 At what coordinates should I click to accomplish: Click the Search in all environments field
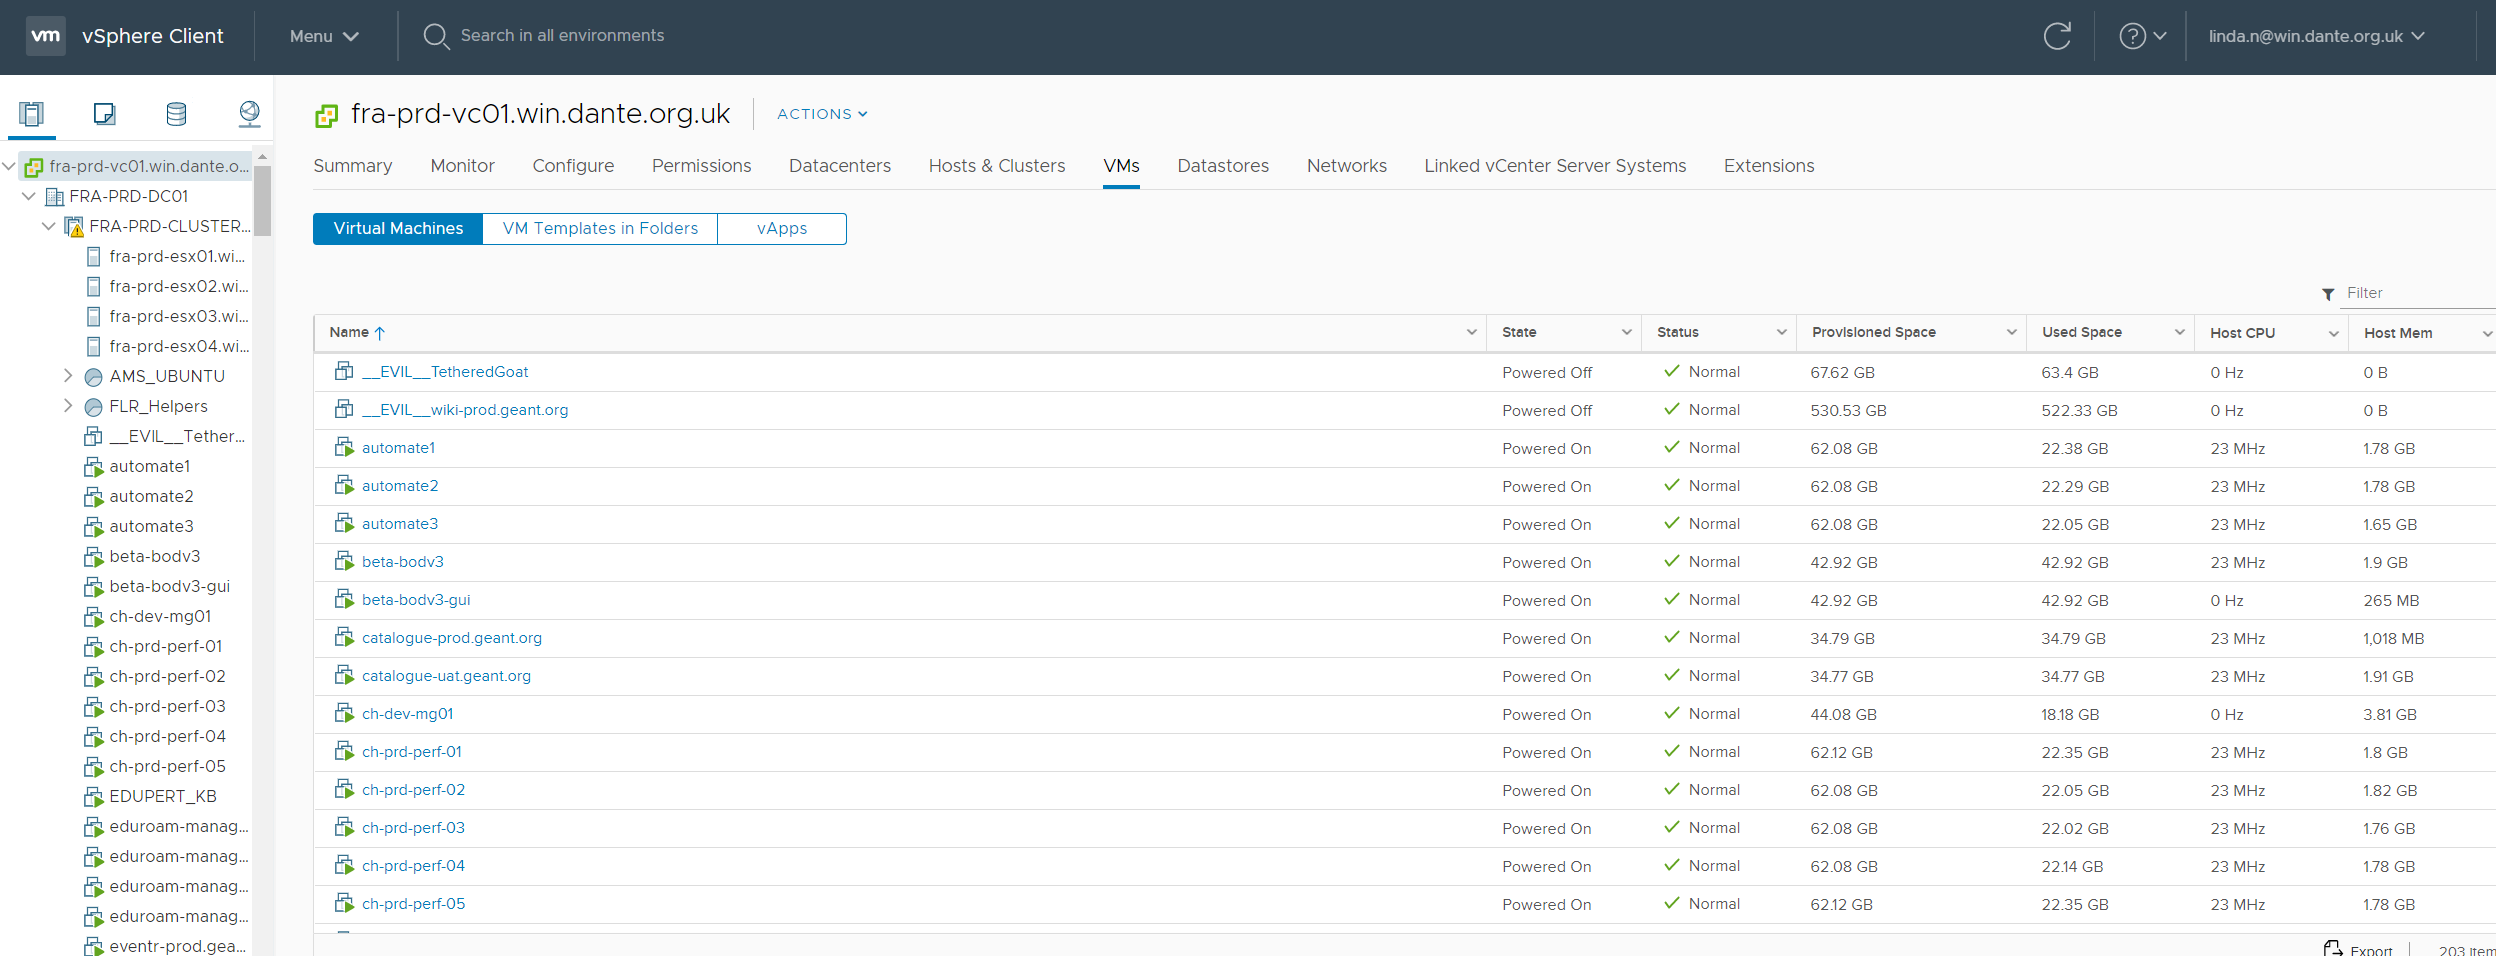562,36
